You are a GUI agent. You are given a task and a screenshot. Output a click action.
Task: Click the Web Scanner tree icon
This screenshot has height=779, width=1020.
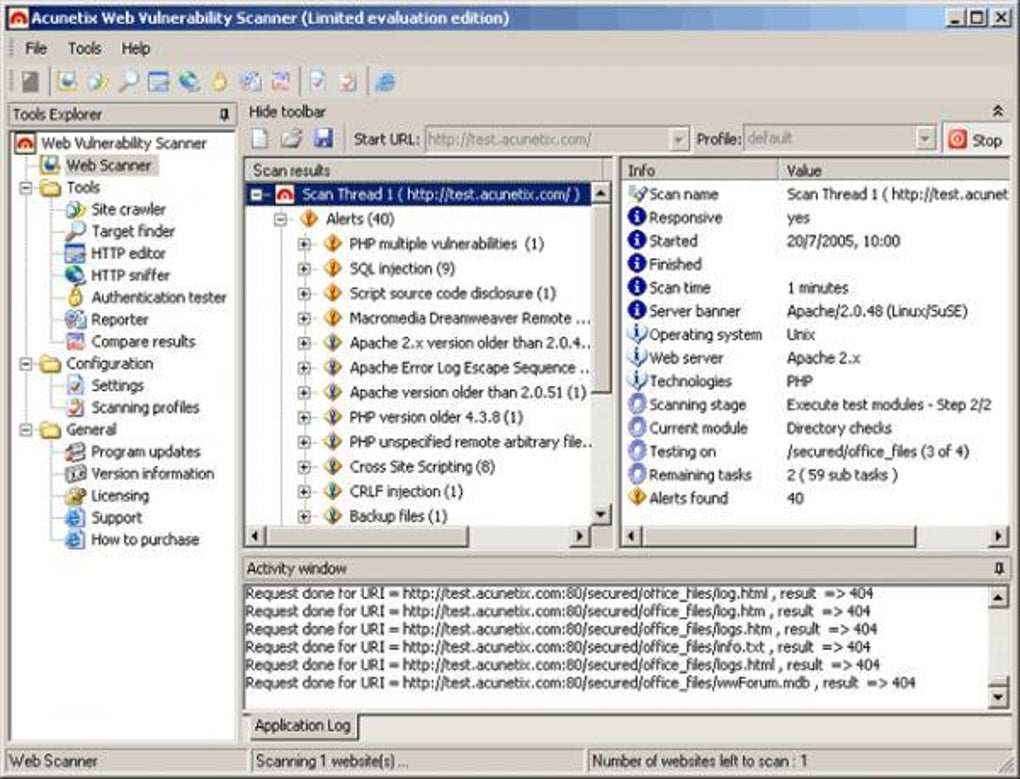click(50, 165)
